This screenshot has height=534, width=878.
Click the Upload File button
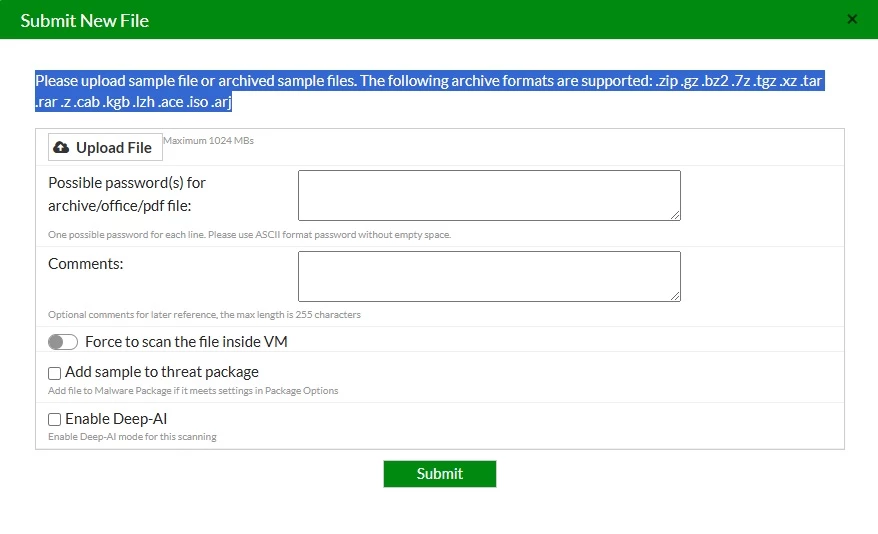[x=105, y=147]
